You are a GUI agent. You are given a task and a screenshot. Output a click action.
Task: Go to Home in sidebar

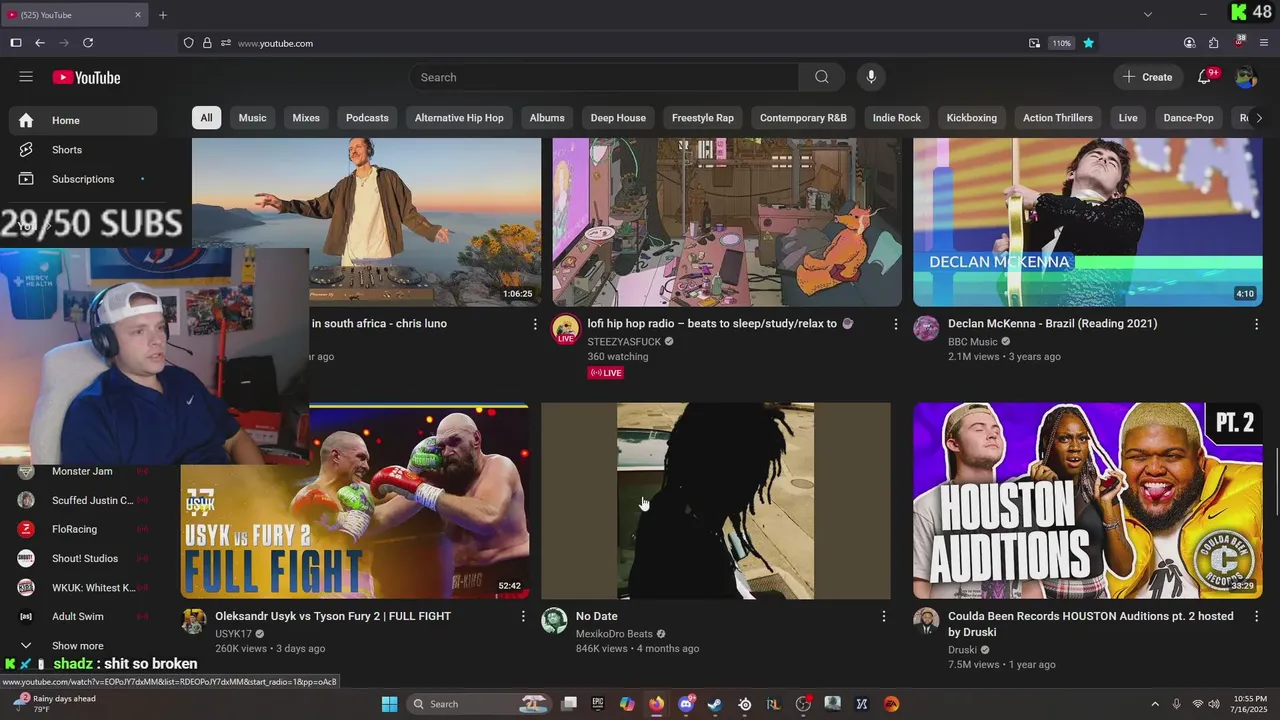[83, 120]
